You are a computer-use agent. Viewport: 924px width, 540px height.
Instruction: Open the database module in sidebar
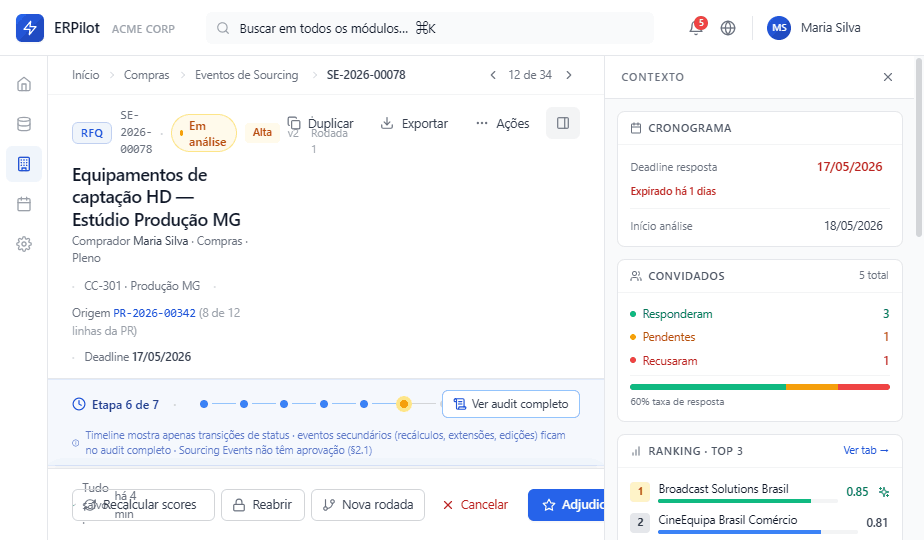pyautogui.click(x=24, y=124)
